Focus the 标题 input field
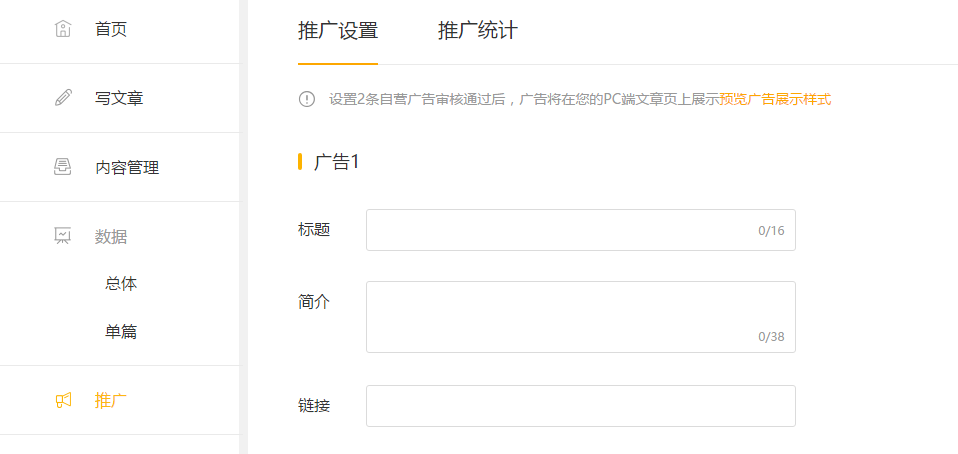Screen dimensions: 958x454 [x=580, y=230]
